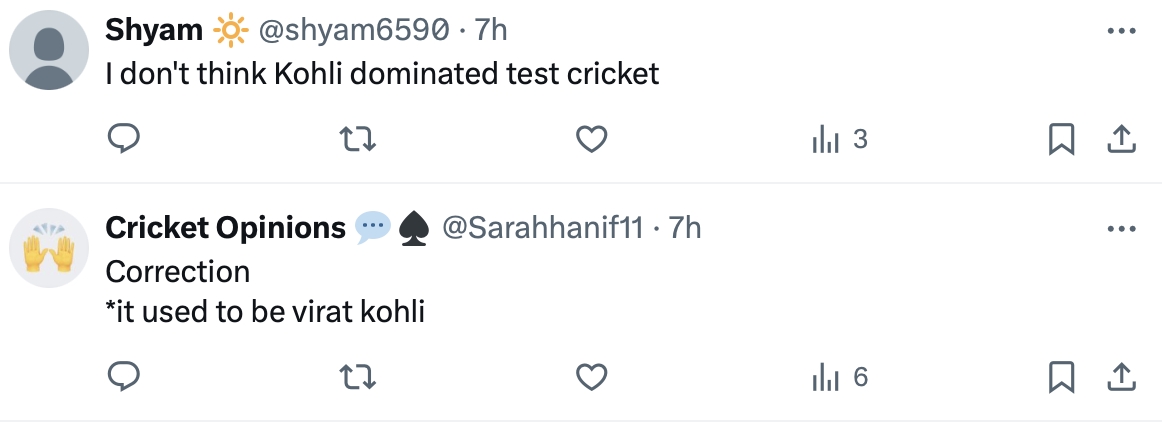Reply to Shyam's Kohli tweet

123,140
